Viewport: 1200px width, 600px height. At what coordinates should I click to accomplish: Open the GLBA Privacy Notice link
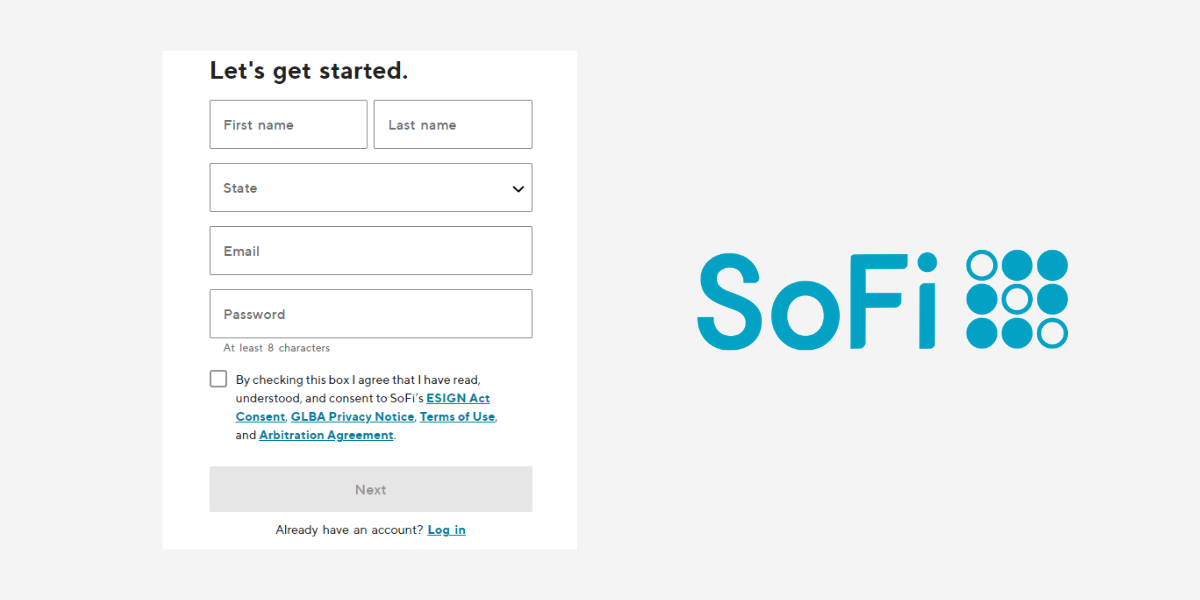coord(352,416)
